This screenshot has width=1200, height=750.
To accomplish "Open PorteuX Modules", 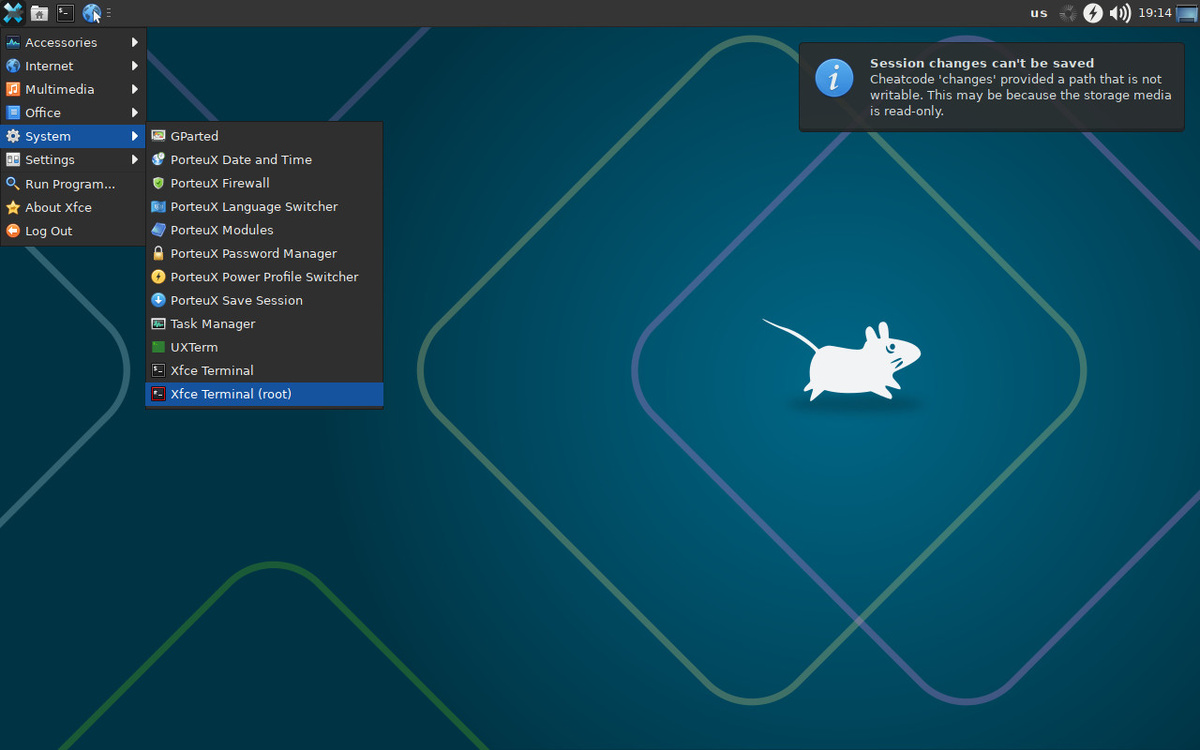I will pyautogui.click(x=264, y=230).
